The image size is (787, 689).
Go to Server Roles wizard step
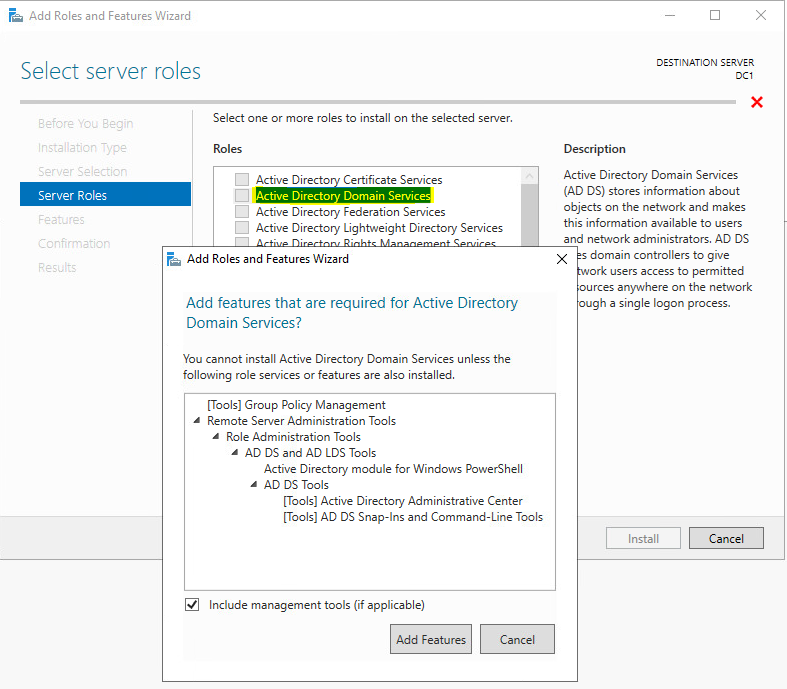tap(72, 195)
